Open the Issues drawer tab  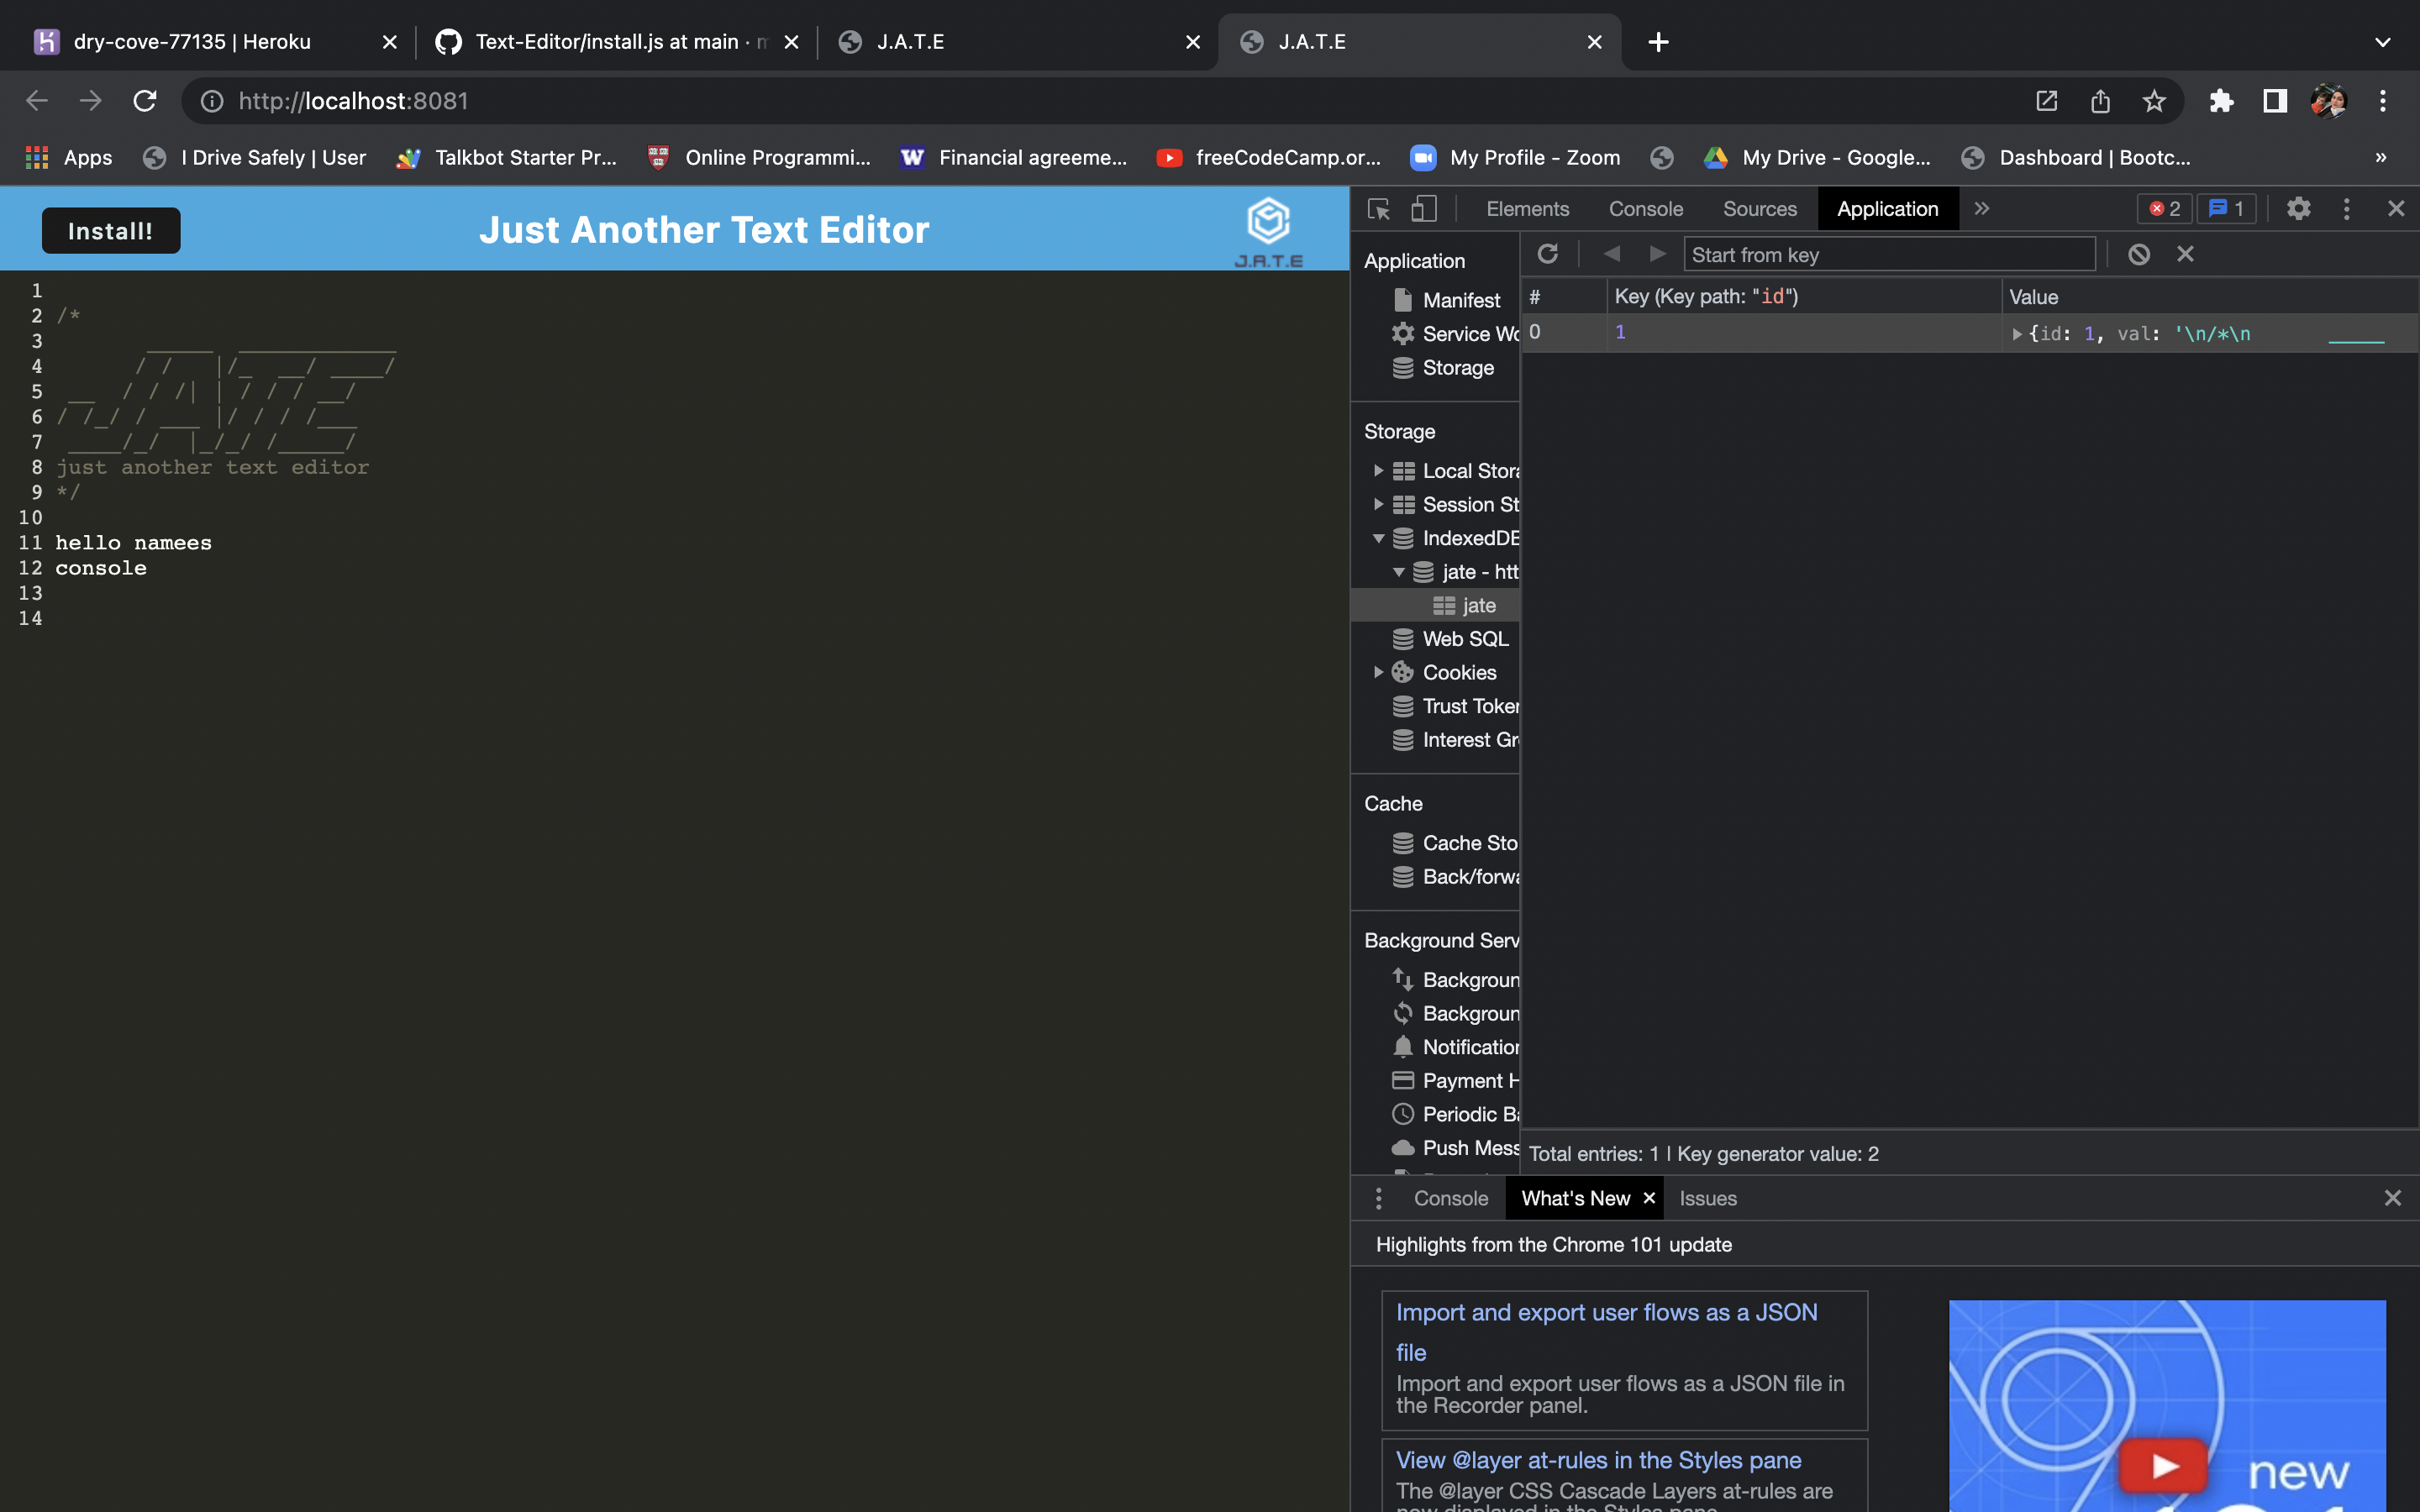[1707, 1198]
